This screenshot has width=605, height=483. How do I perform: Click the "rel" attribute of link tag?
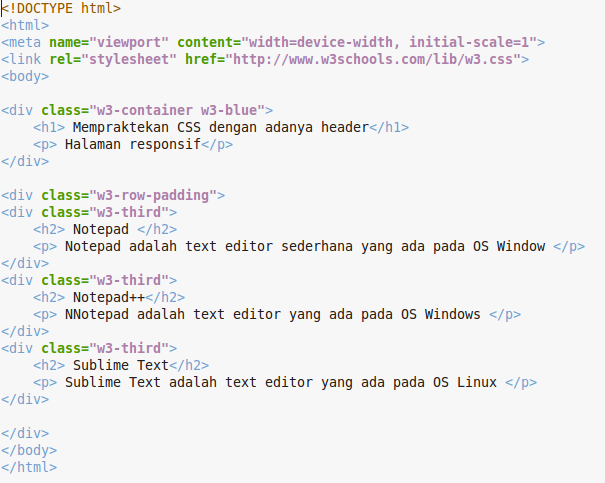61,59
